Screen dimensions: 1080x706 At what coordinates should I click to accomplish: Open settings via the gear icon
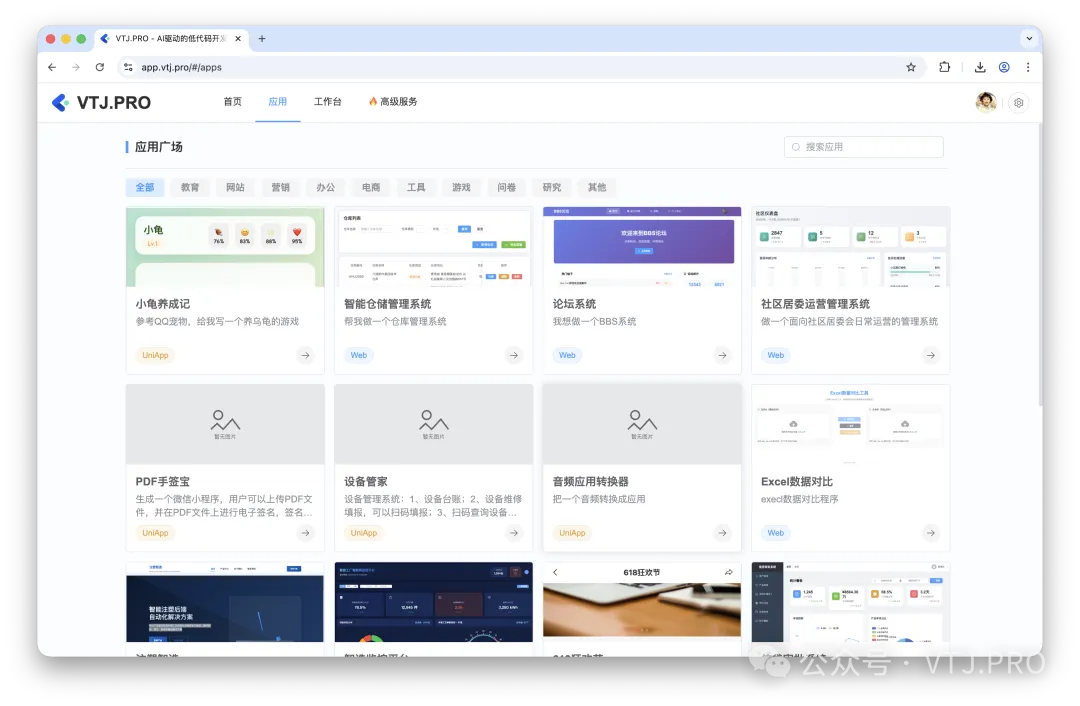[1018, 102]
